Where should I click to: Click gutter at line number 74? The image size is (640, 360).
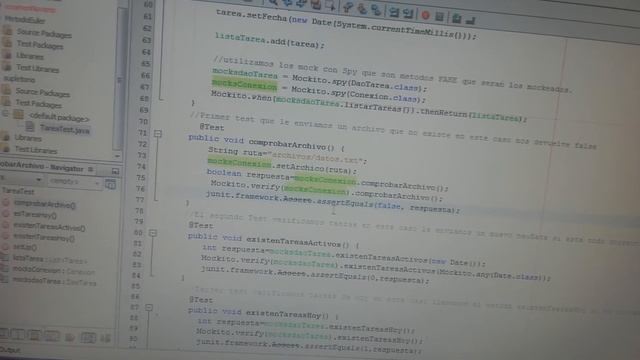141,166
